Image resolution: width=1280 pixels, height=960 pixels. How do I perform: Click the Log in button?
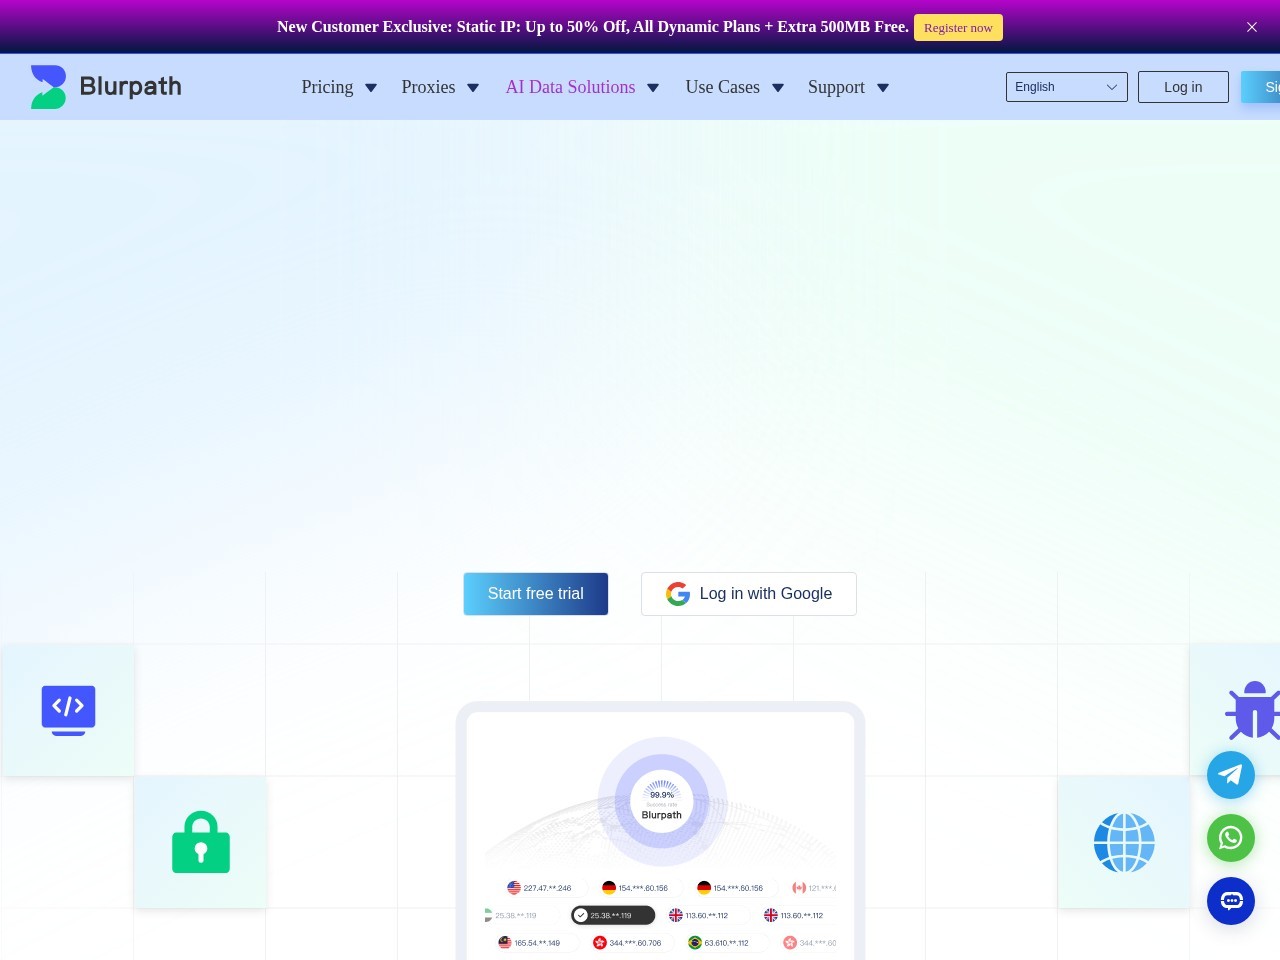(1183, 87)
